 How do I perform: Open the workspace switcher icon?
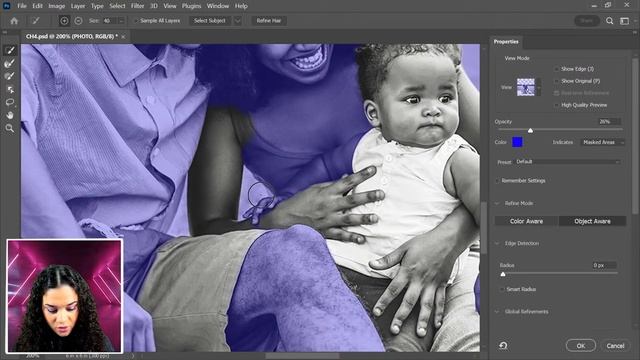pyautogui.click(x=624, y=21)
